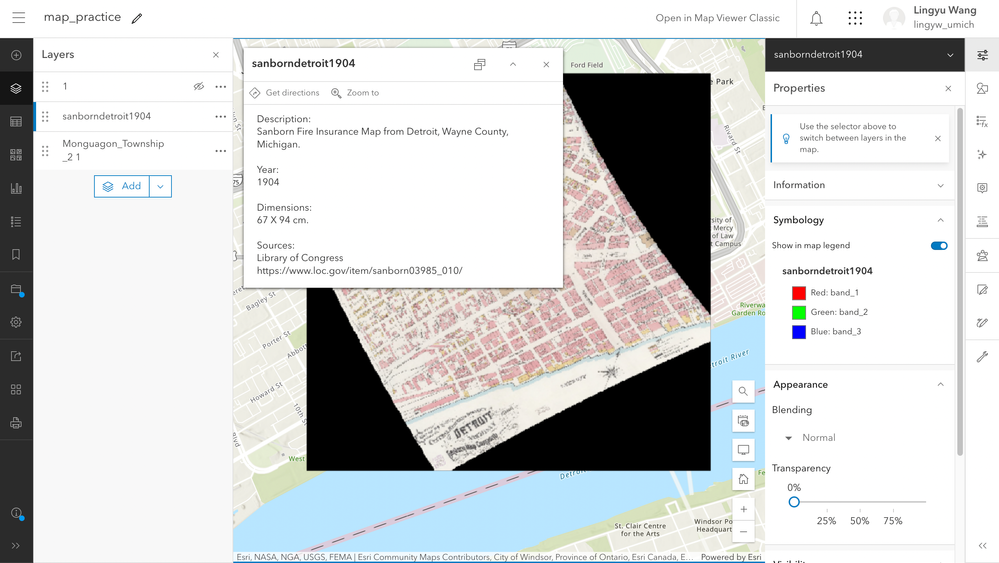
Task: Open the Print icon
Action: pyautogui.click(x=17, y=423)
